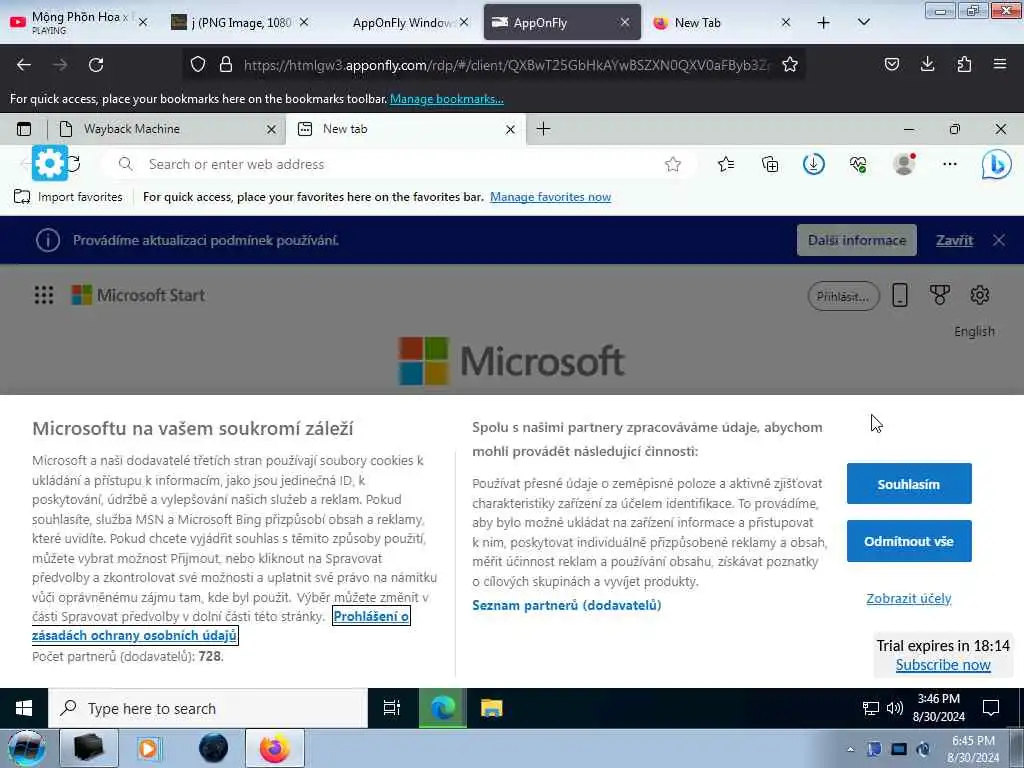The width and height of the screenshot is (1024, 768).
Task: Close the Edge New tab
Action: point(510,129)
